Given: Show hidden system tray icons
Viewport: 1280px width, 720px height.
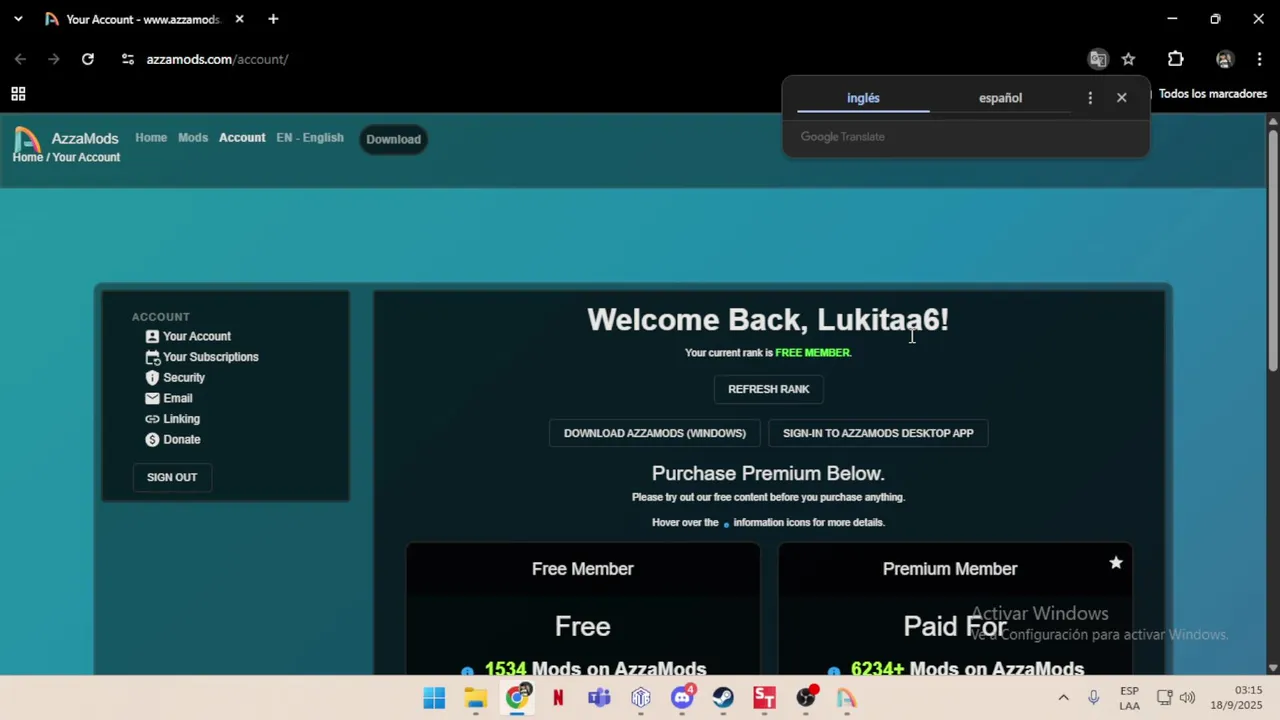Looking at the screenshot, I should [x=1063, y=698].
